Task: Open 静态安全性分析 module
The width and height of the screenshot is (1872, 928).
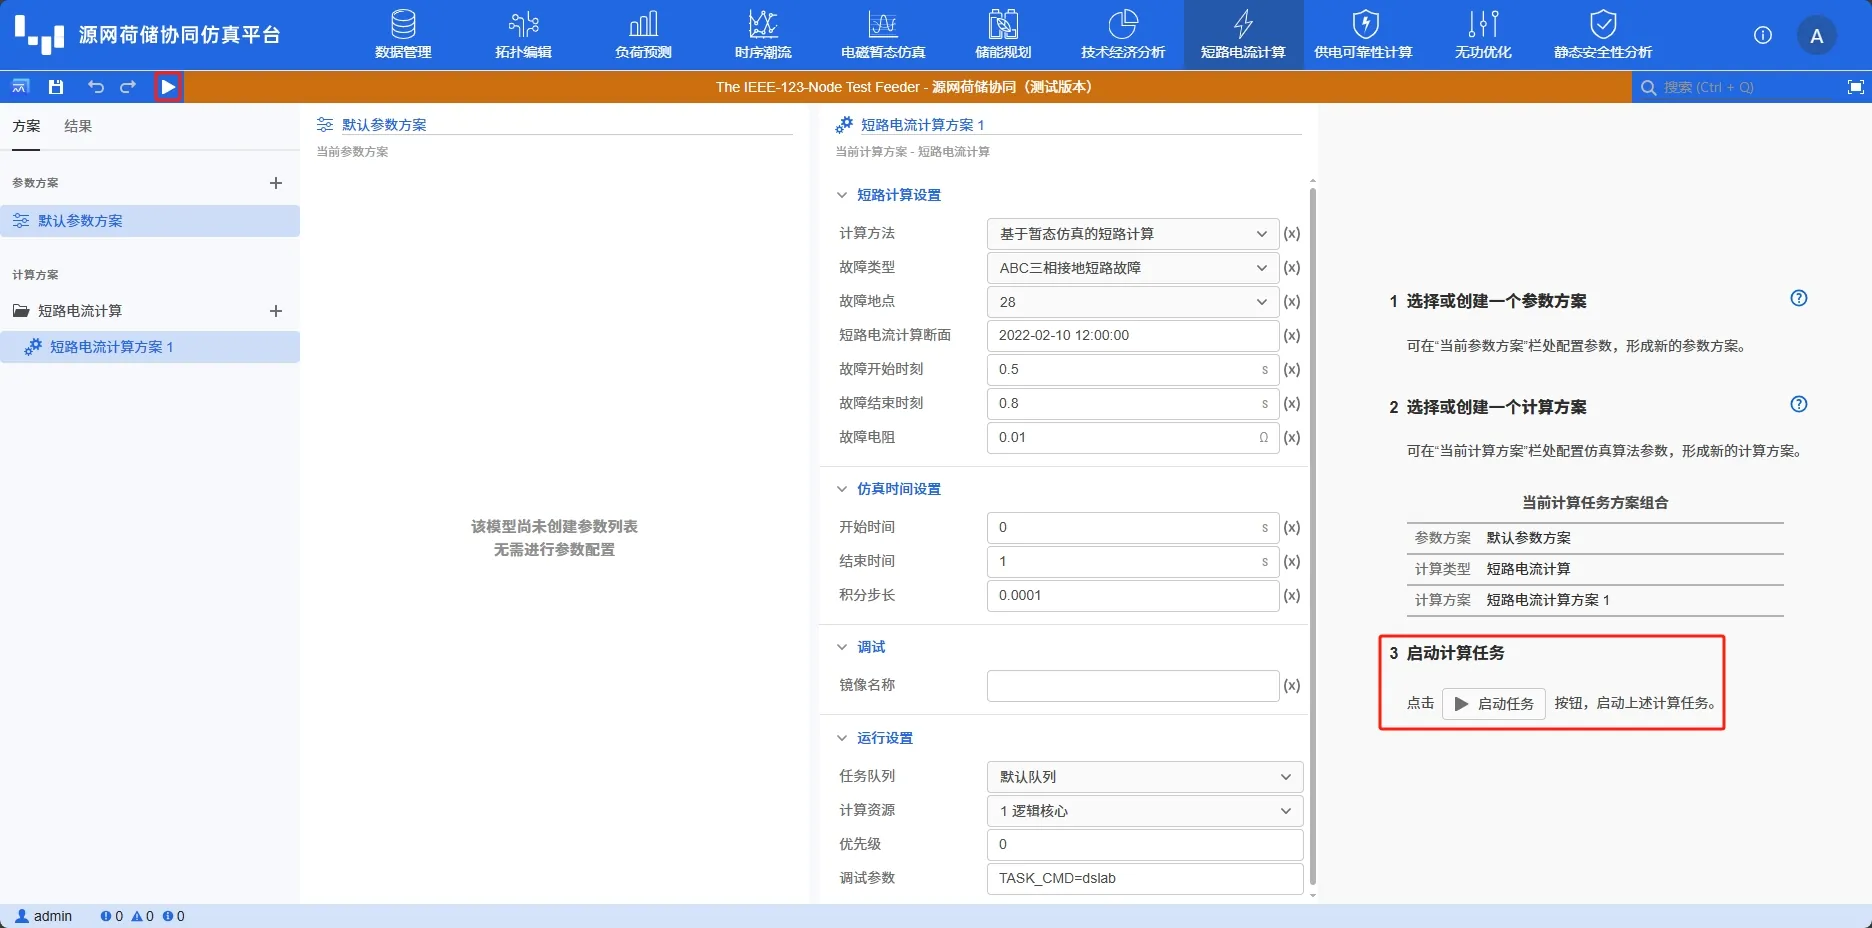Action: point(1603,35)
